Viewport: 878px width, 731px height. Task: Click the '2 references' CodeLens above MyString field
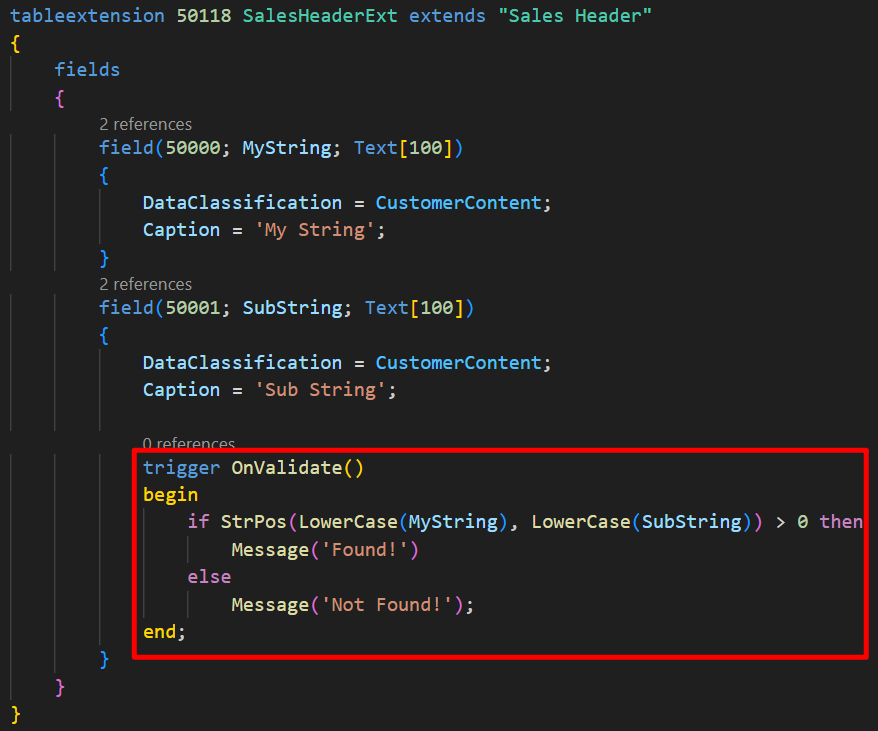(x=145, y=124)
